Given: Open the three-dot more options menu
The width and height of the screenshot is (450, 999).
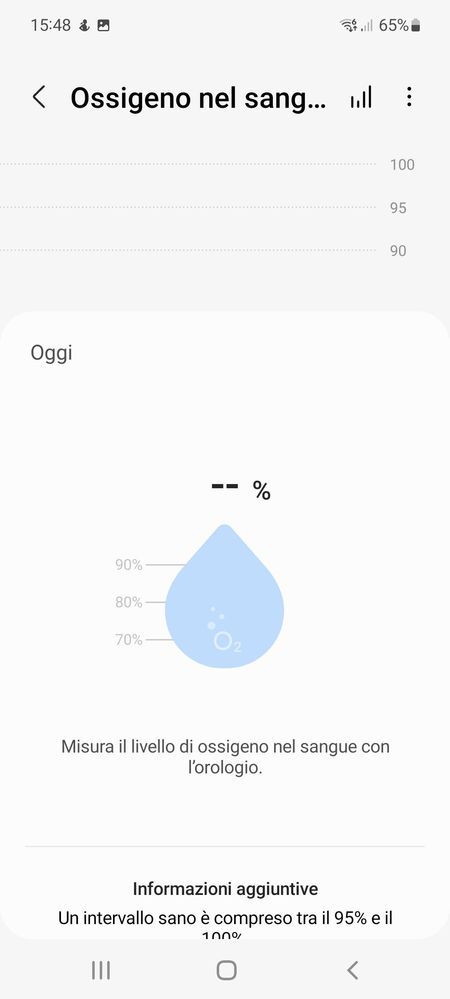Looking at the screenshot, I should [409, 97].
